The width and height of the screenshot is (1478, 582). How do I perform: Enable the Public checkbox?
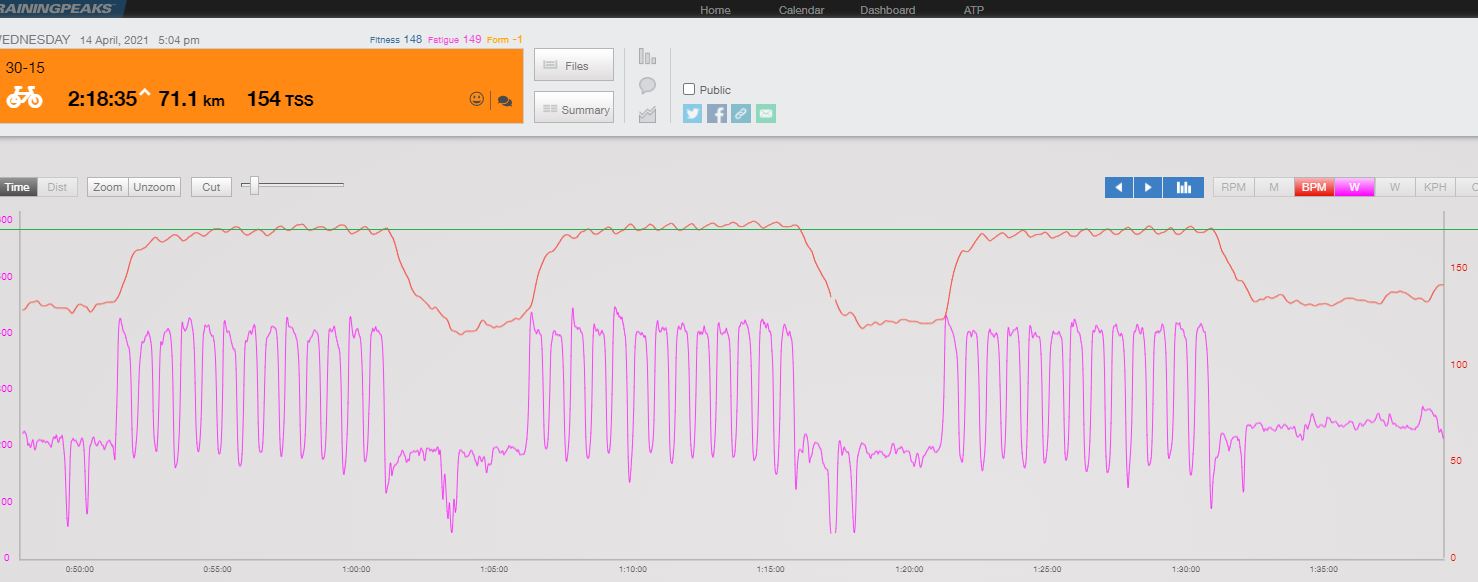pos(688,89)
